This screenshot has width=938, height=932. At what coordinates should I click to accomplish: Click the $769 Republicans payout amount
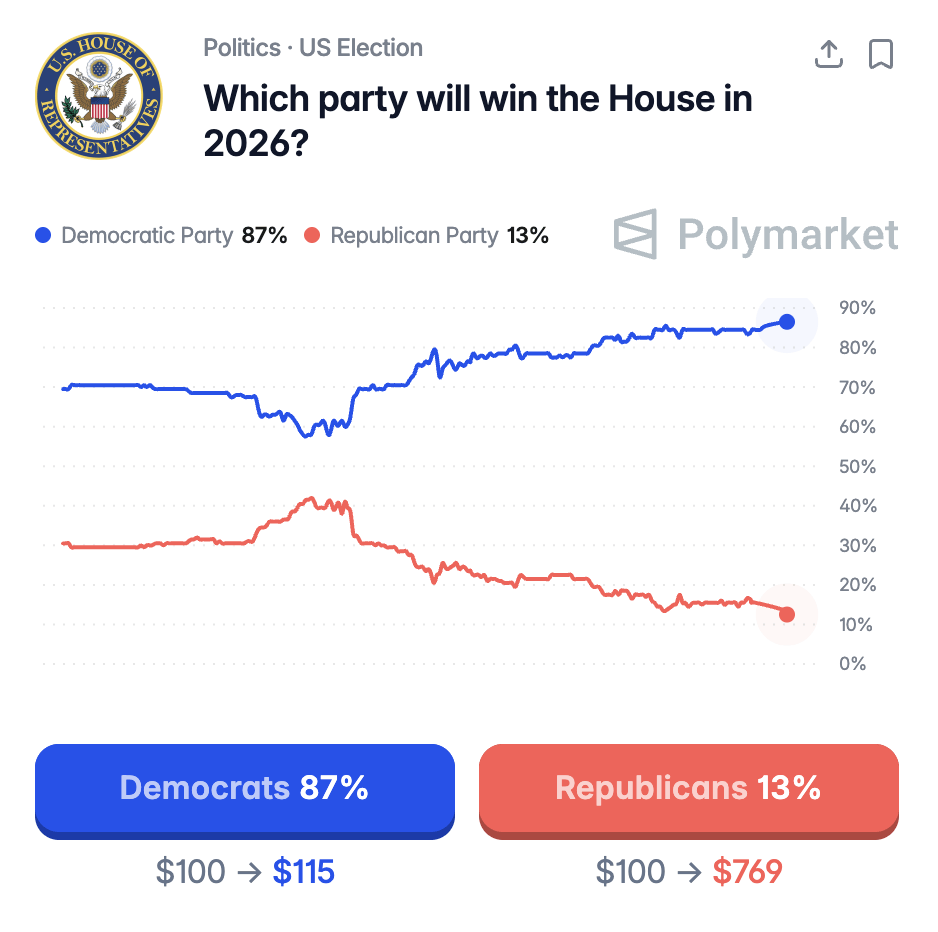pos(747,872)
